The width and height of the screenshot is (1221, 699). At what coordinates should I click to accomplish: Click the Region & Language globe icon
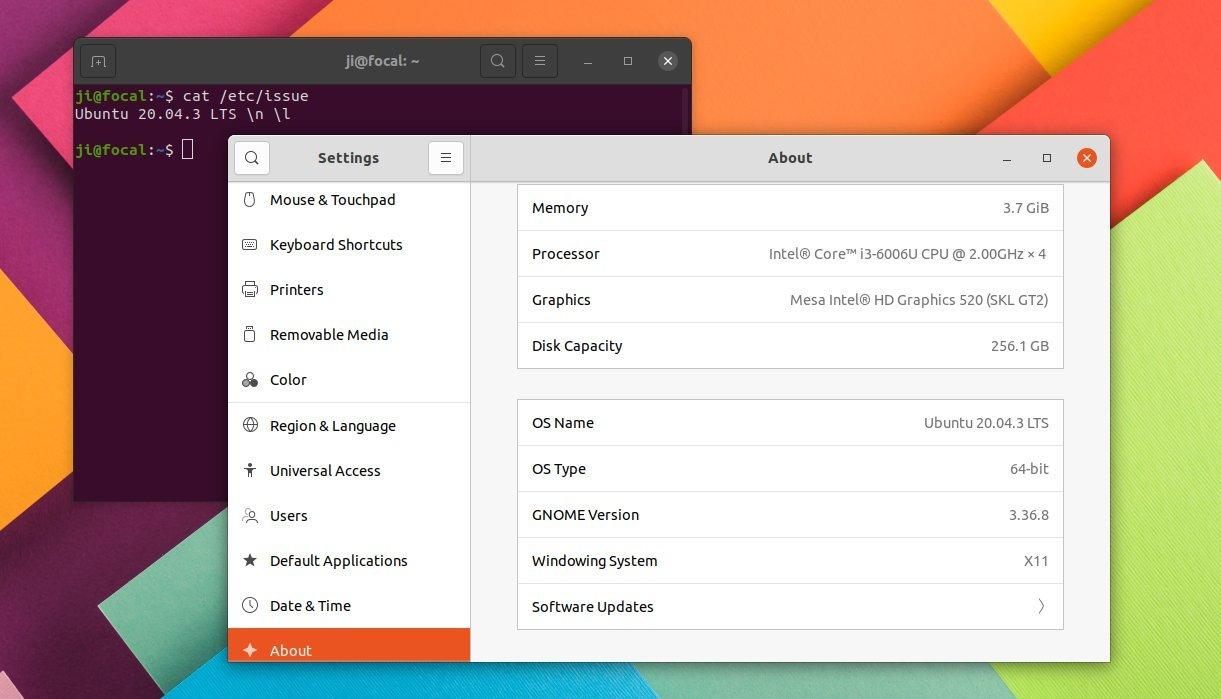[250, 425]
